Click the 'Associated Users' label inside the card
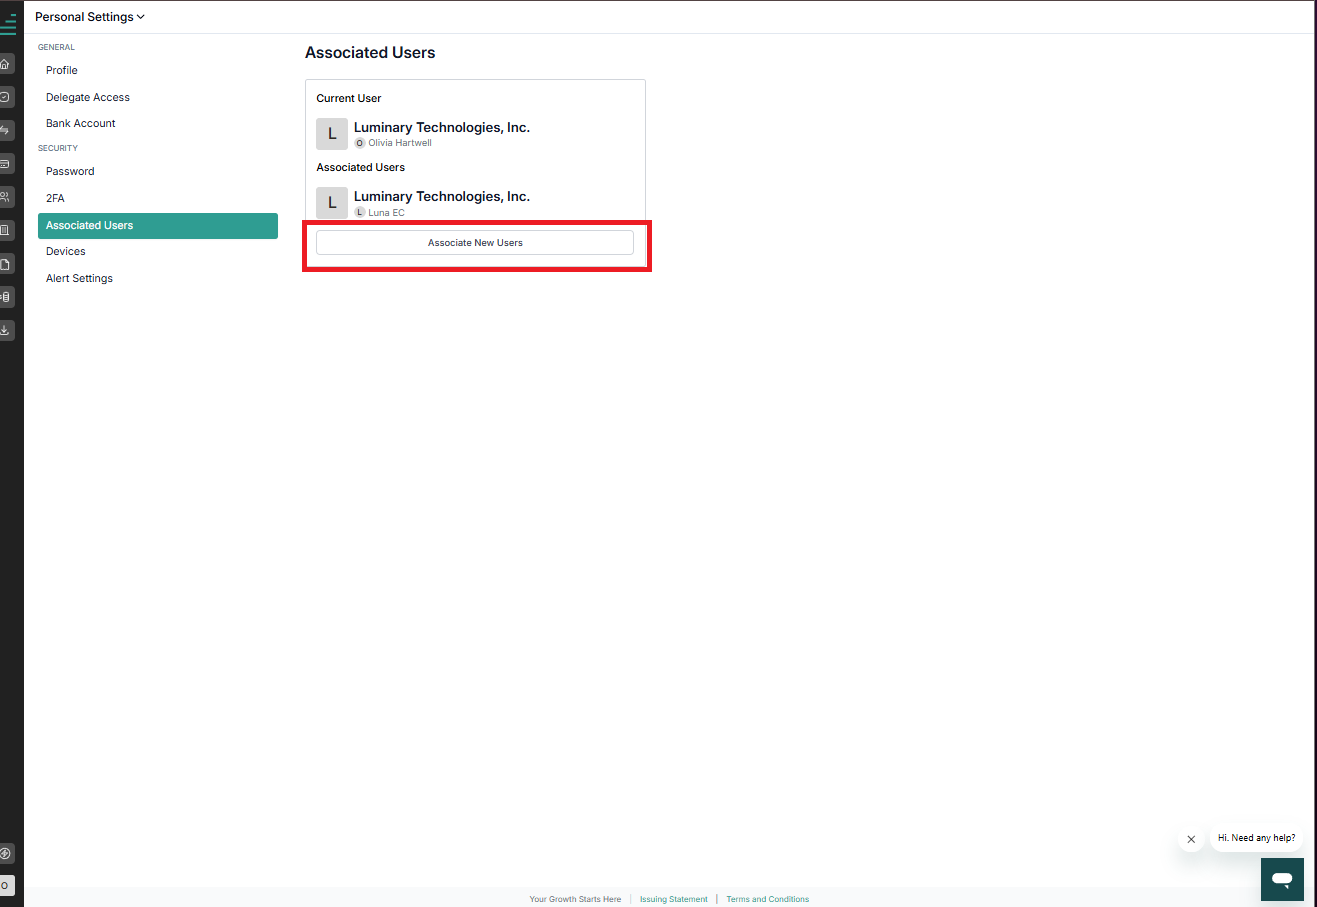Viewport: 1317px width, 907px height. [x=361, y=167]
